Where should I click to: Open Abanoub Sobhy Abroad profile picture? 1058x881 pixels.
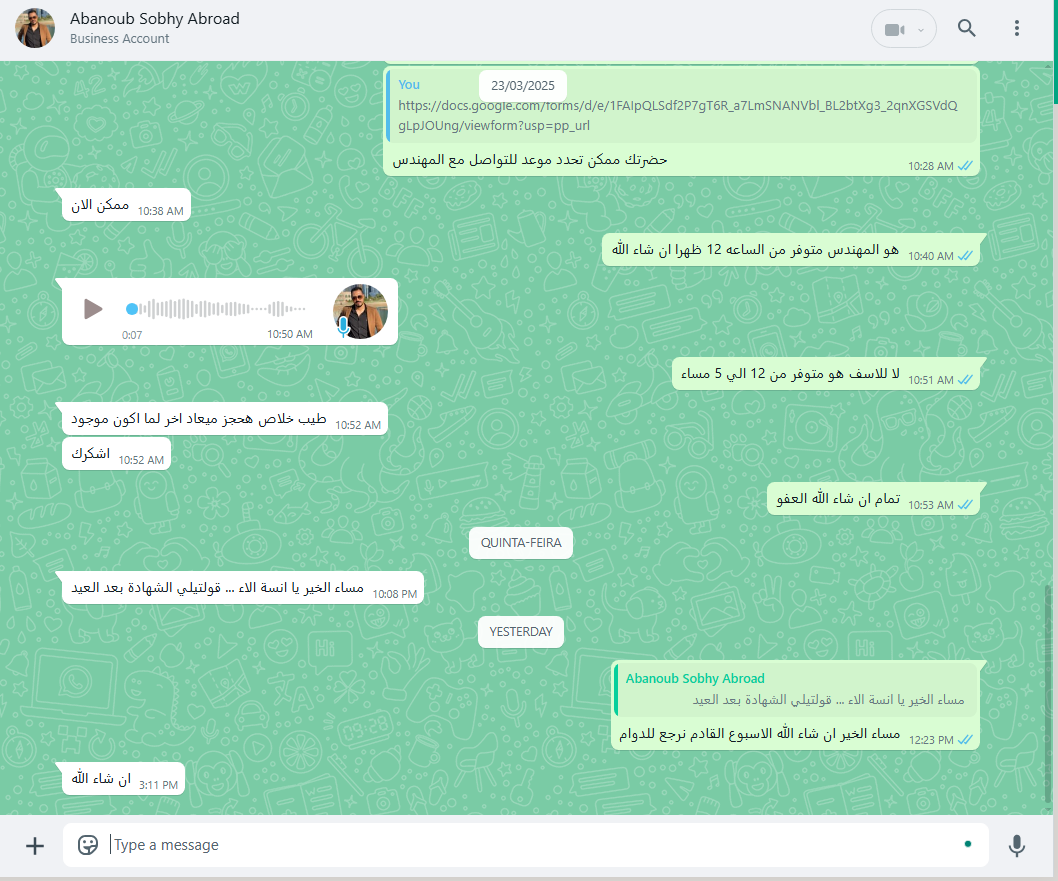35,28
